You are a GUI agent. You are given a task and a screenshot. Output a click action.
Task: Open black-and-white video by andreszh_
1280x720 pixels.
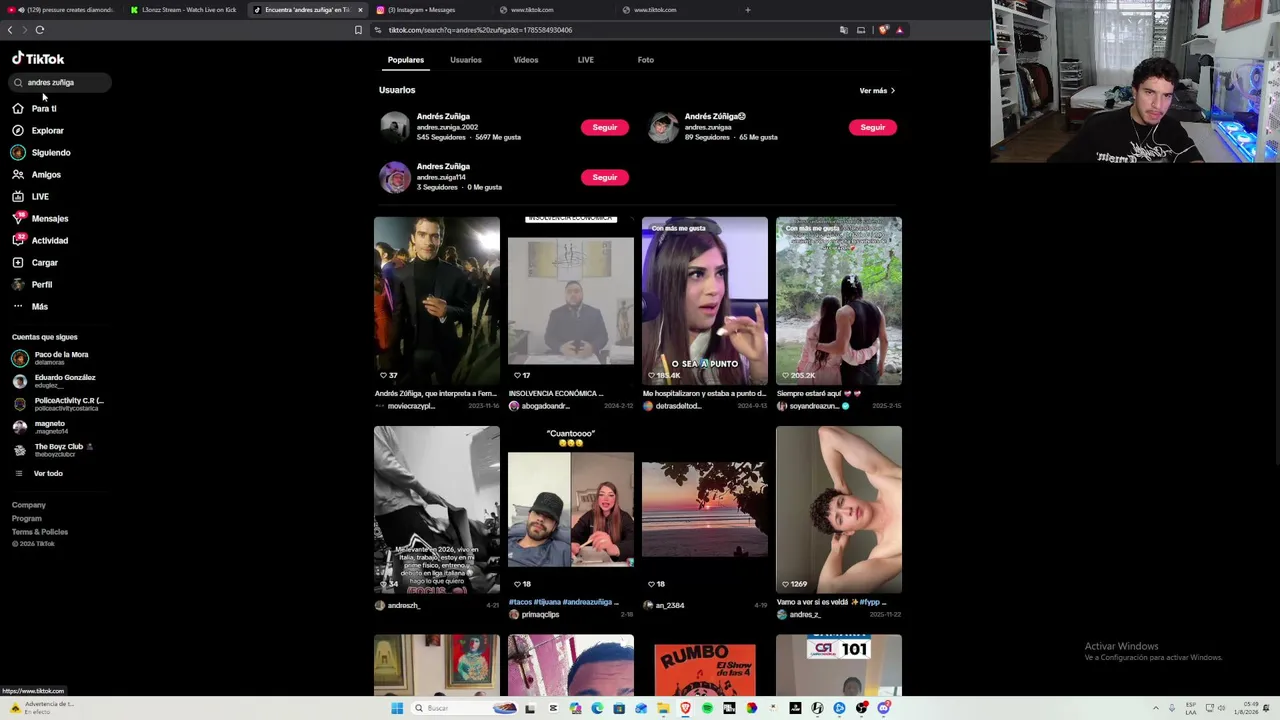(x=437, y=510)
